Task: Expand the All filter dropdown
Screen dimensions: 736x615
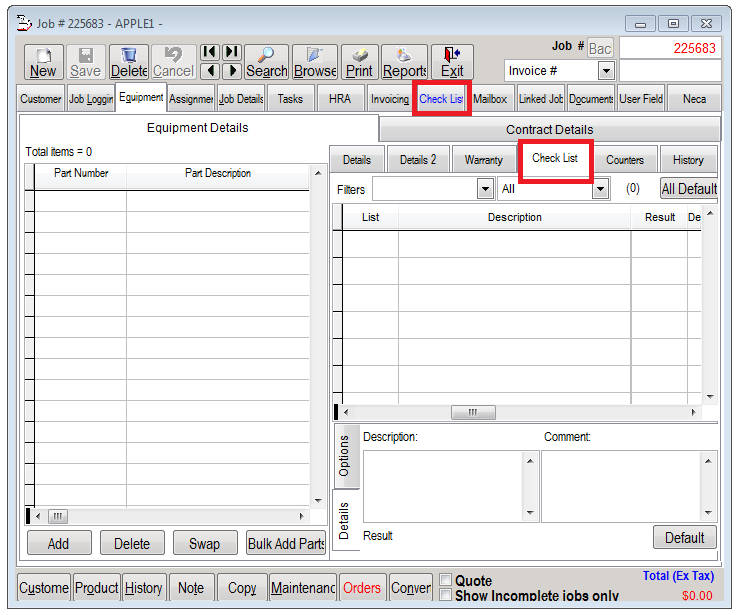Action: coord(601,189)
